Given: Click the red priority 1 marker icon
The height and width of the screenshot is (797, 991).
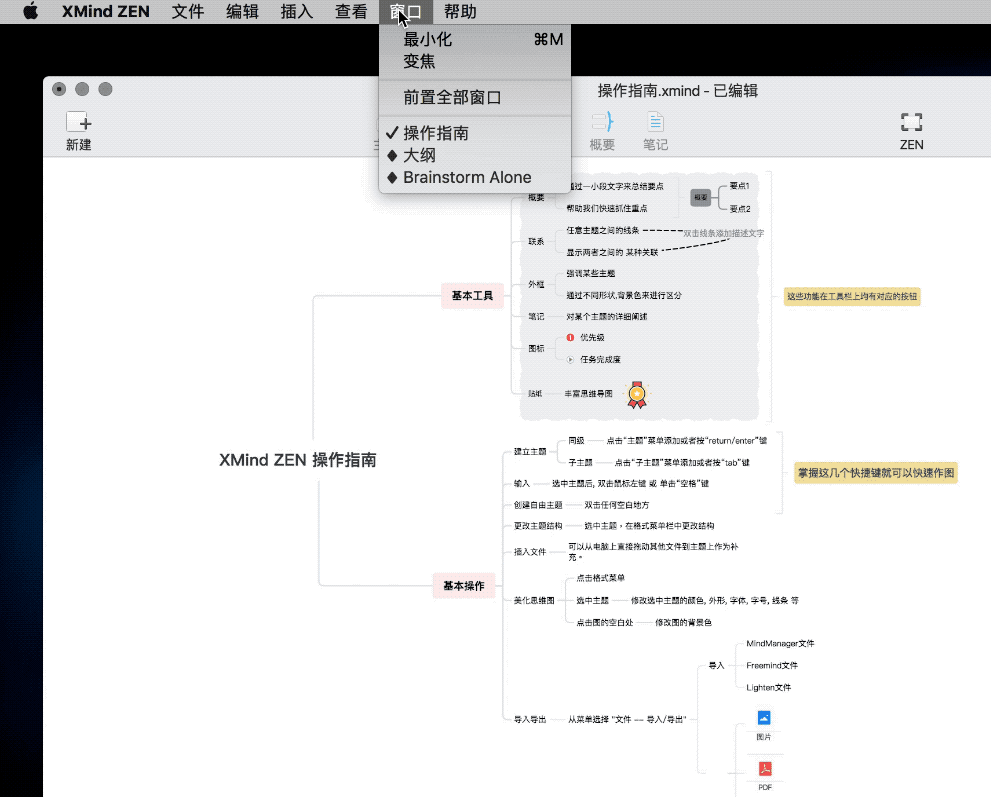Looking at the screenshot, I should click(570, 338).
